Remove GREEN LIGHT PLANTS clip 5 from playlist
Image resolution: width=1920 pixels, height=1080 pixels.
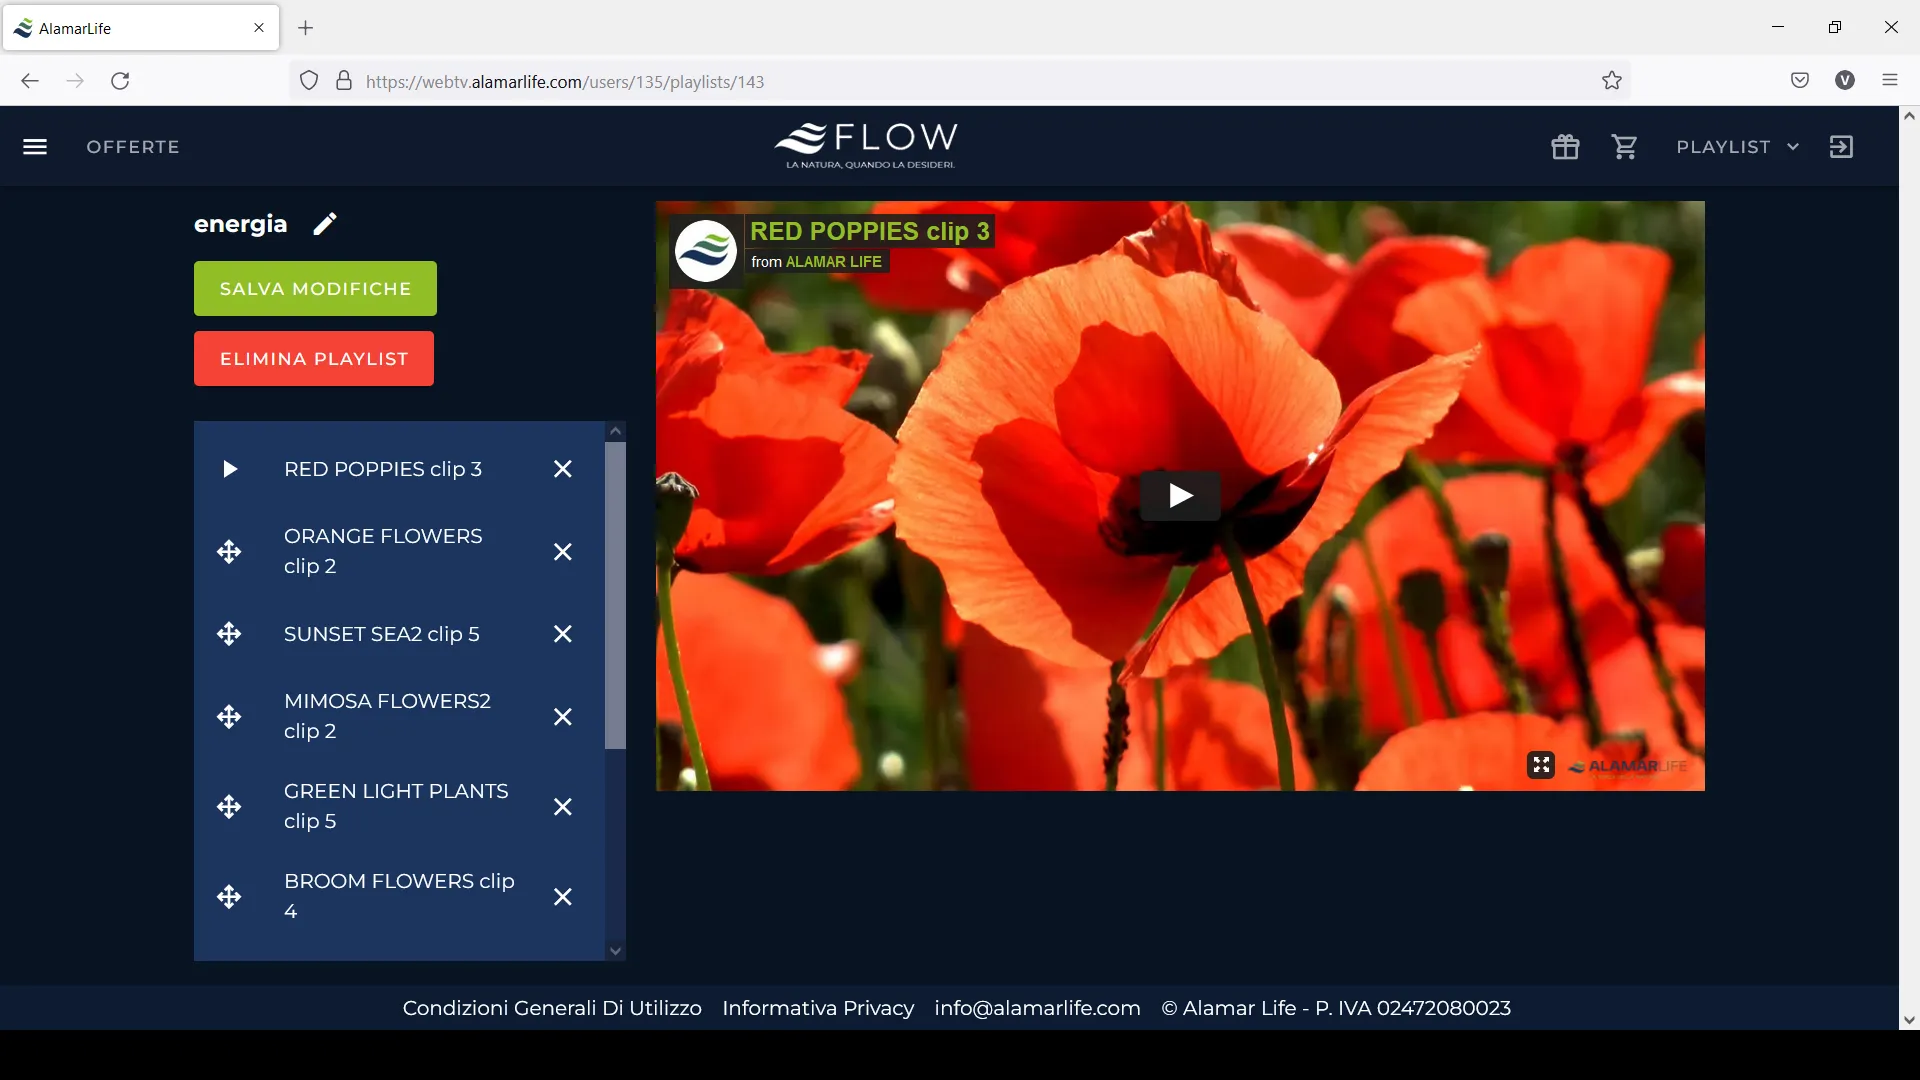tap(563, 807)
